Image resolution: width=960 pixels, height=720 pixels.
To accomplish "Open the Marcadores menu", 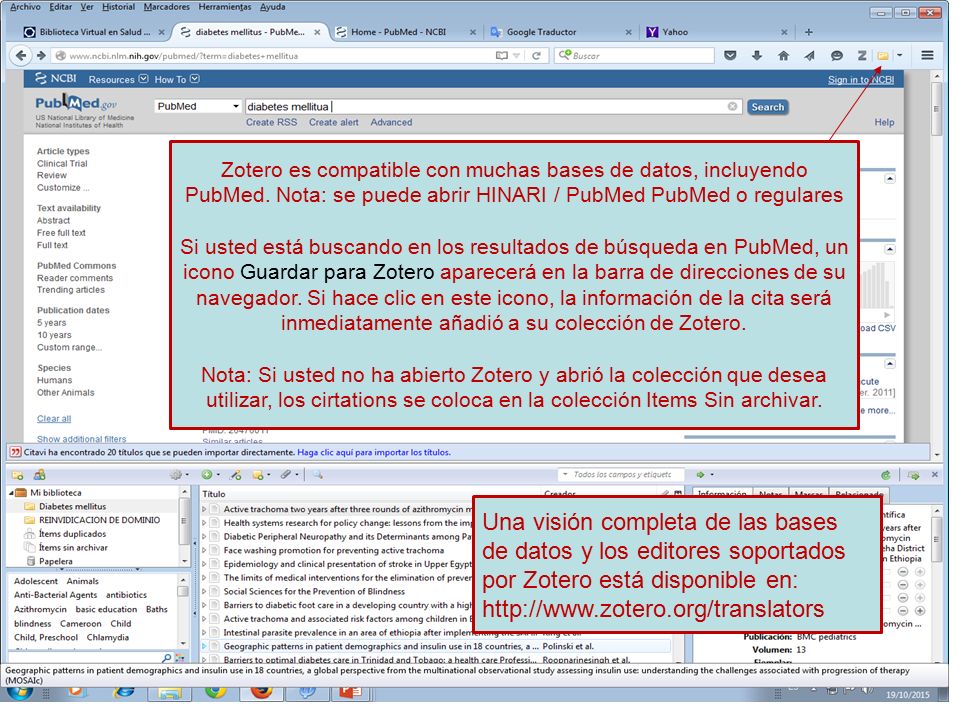I will coord(167,7).
